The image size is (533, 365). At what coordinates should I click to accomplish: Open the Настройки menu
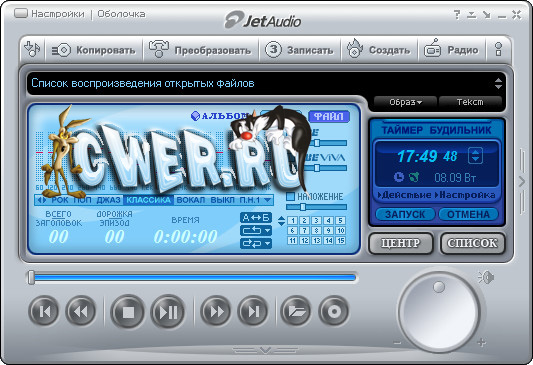[57, 14]
